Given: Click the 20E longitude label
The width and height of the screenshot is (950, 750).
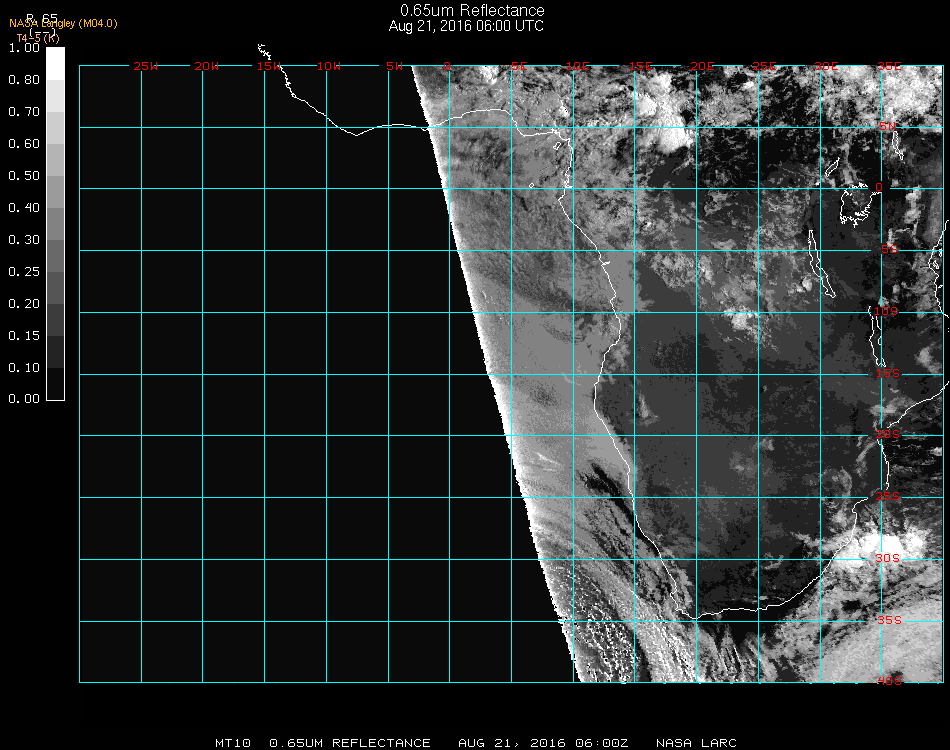Looking at the screenshot, I should pyautogui.click(x=702, y=66).
